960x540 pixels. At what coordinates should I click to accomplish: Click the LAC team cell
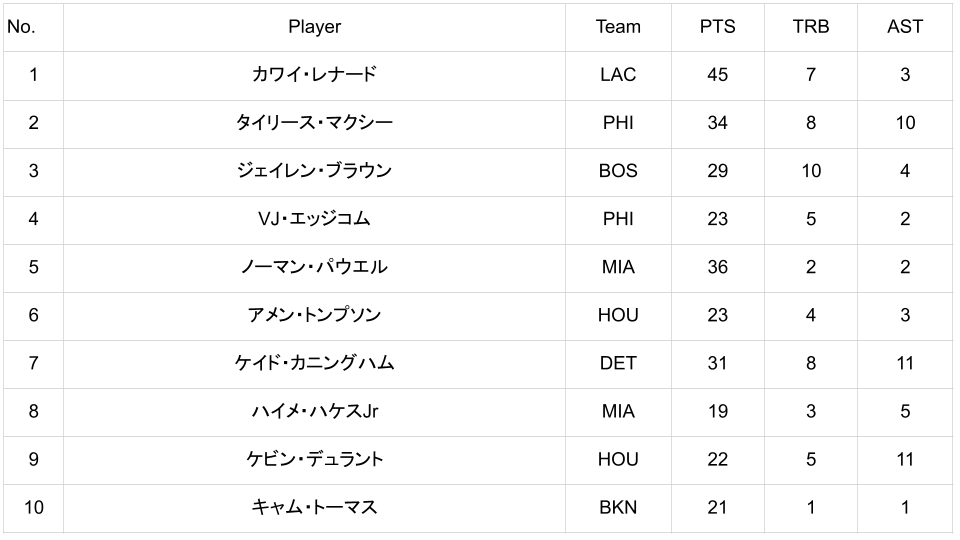tap(618, 75)
